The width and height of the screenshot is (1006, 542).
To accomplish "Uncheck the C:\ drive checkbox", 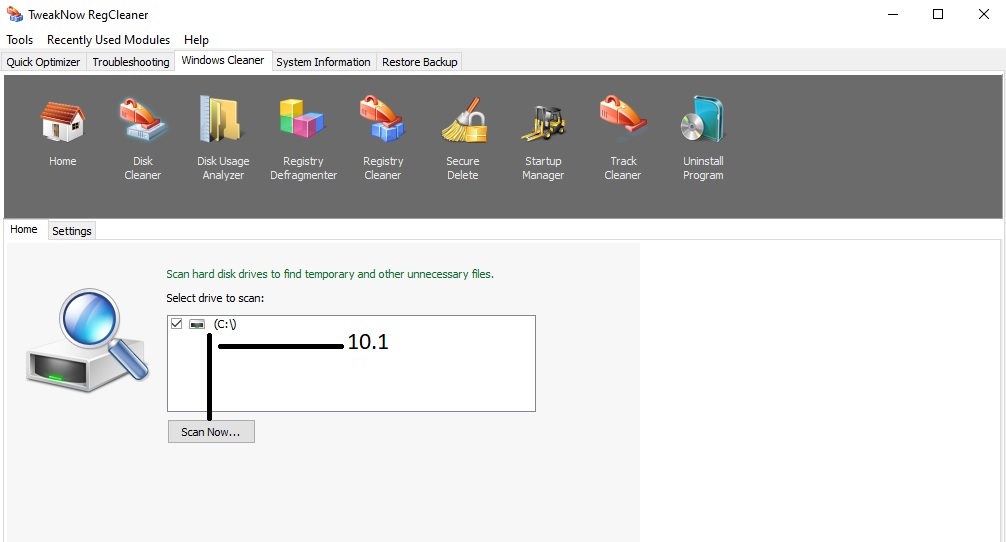I will pyautogui.click(x=176, y=324).
